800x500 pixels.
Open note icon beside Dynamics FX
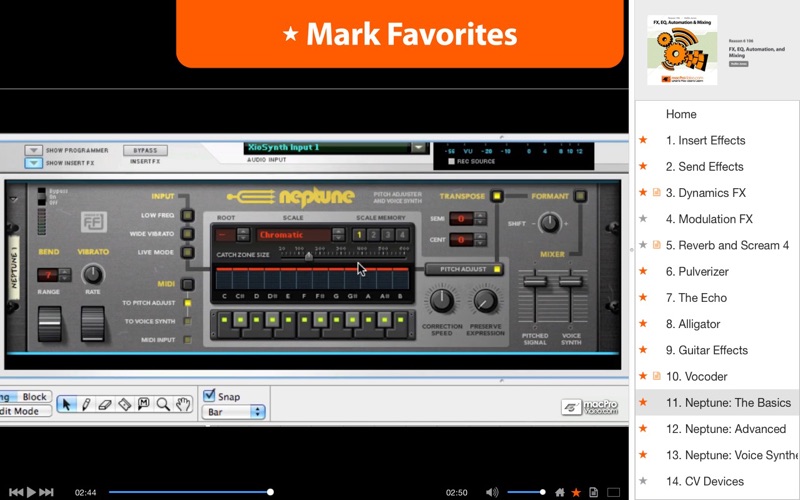click(657, 192)
